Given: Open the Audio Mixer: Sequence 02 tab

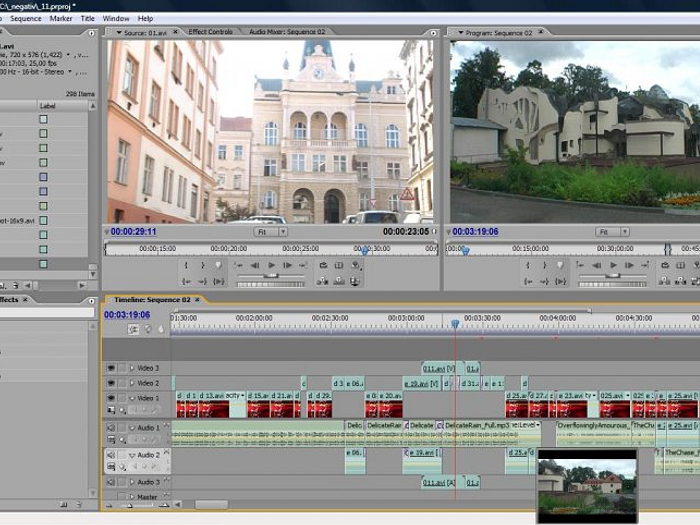Looking at the screenshot, I should [x=287, y=32].
